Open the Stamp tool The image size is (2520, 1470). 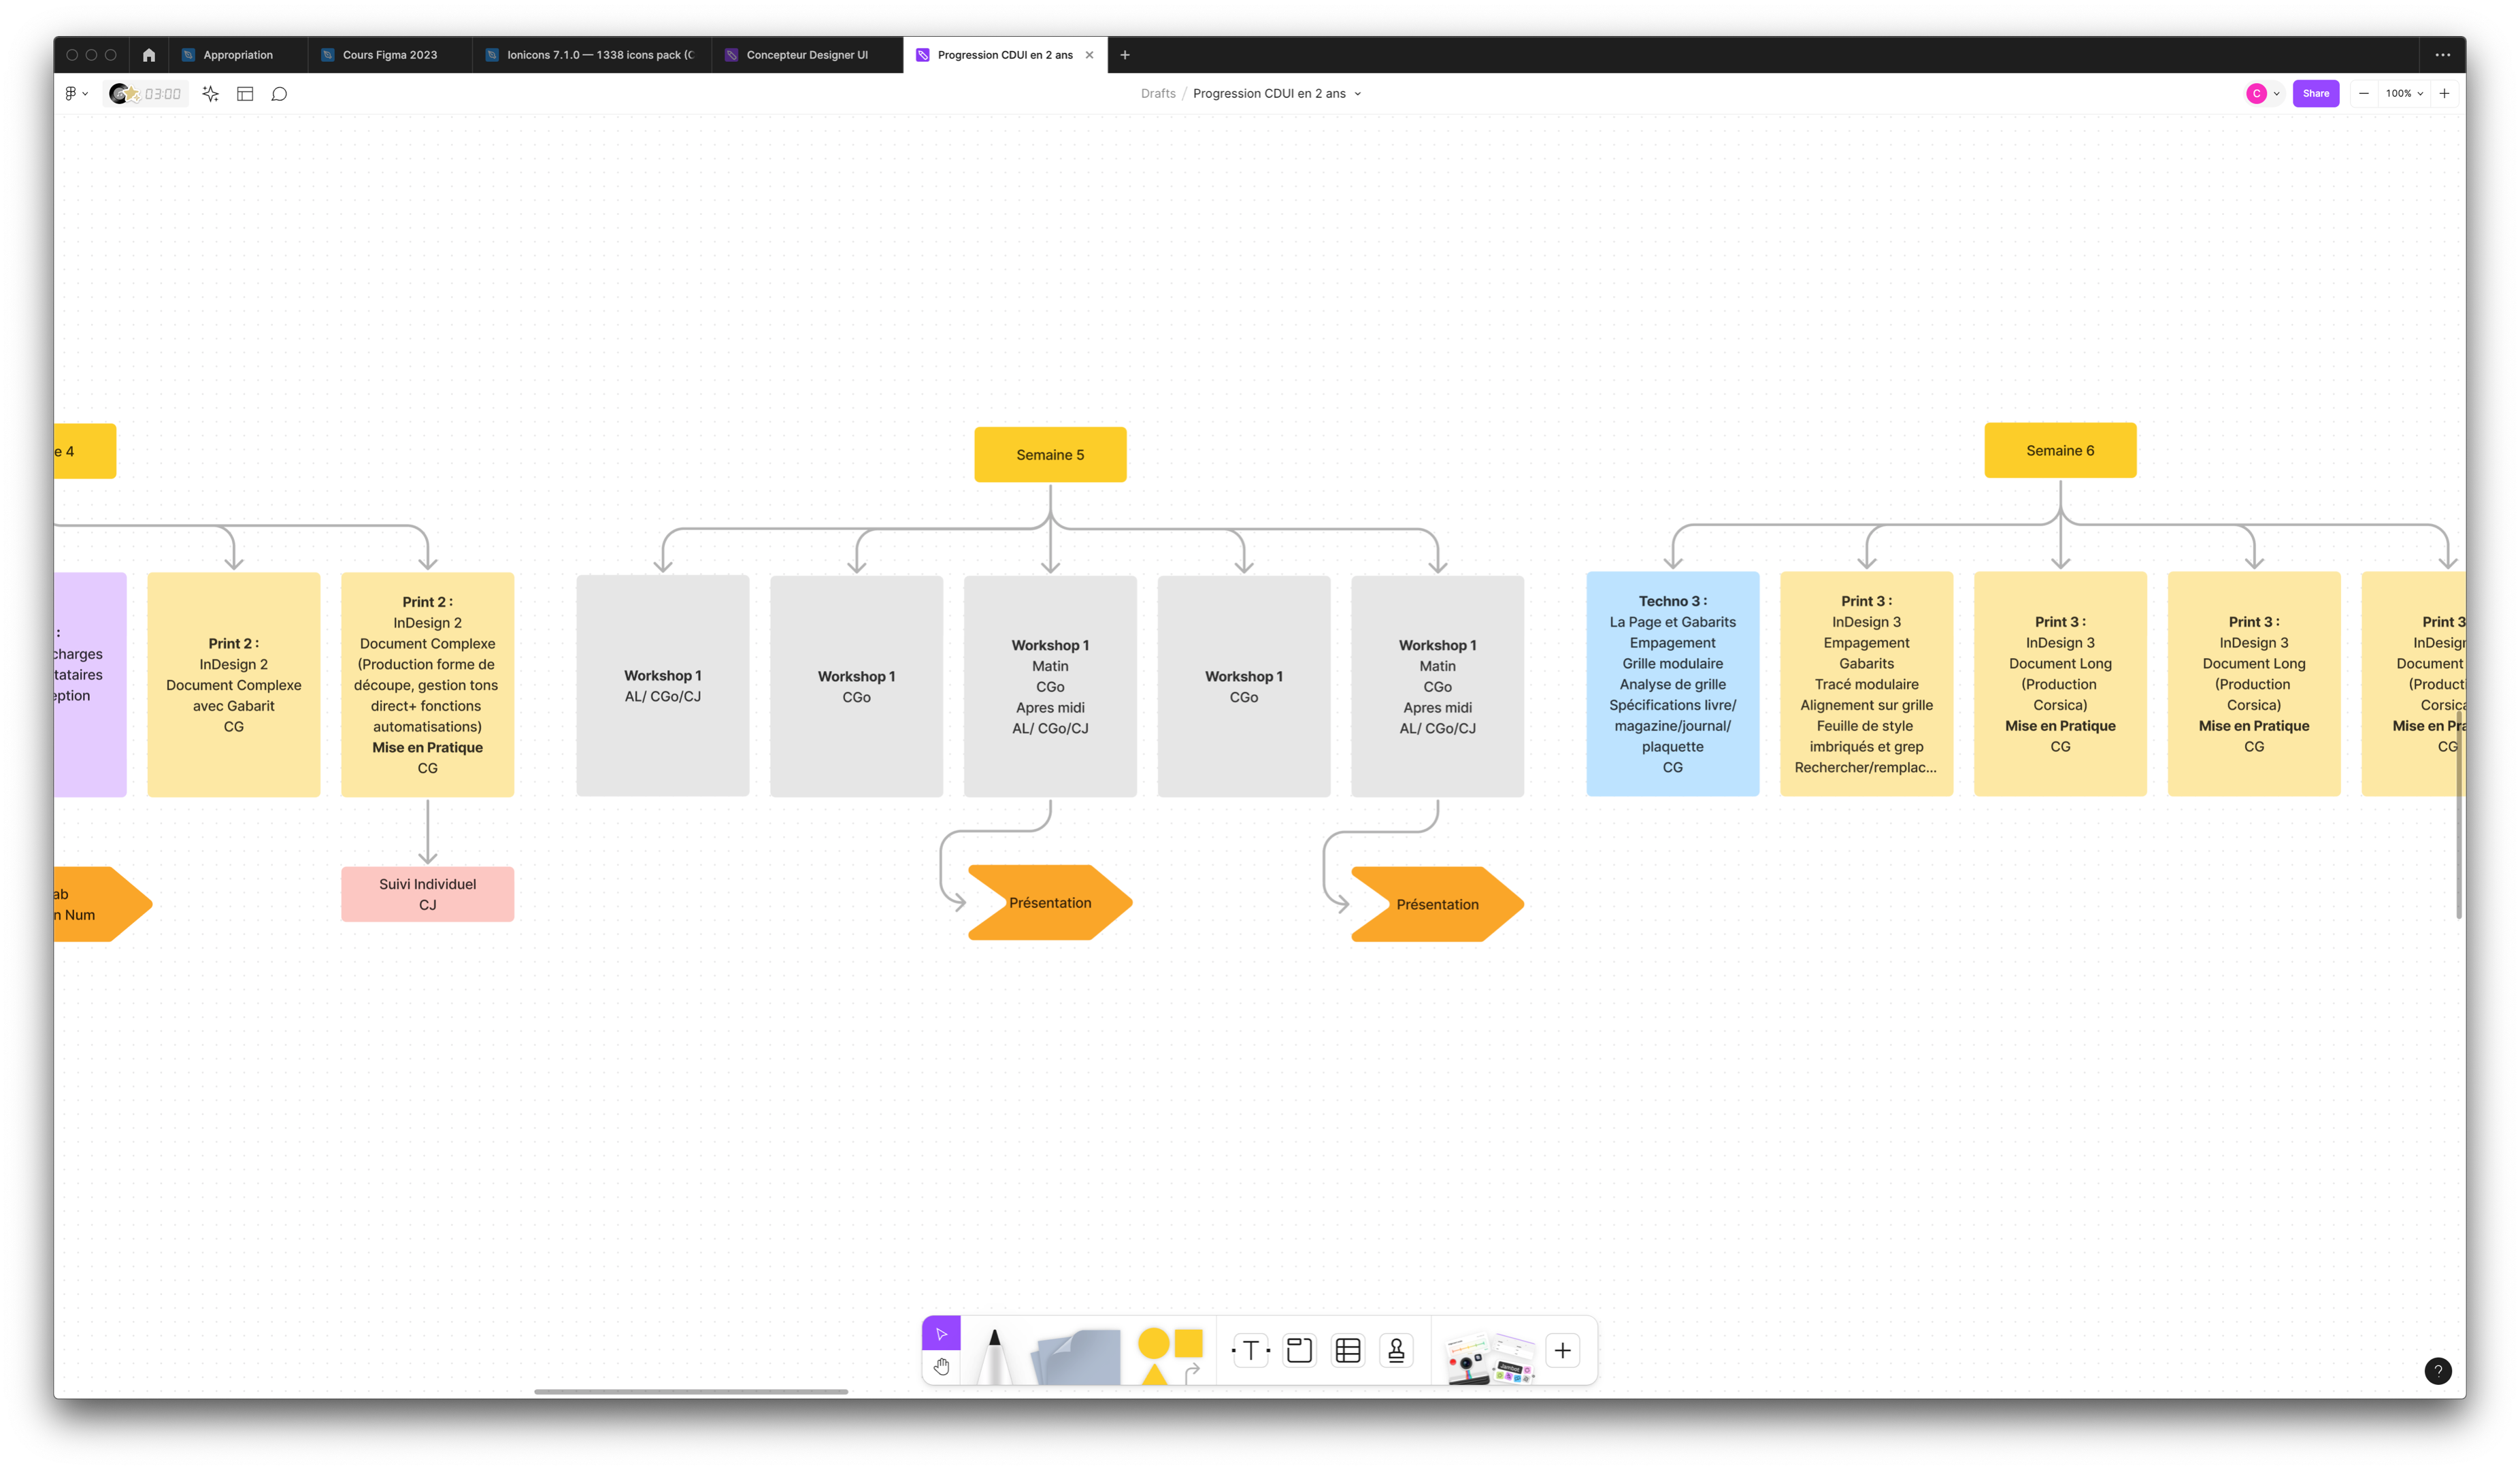[x=1396, y=1351]
